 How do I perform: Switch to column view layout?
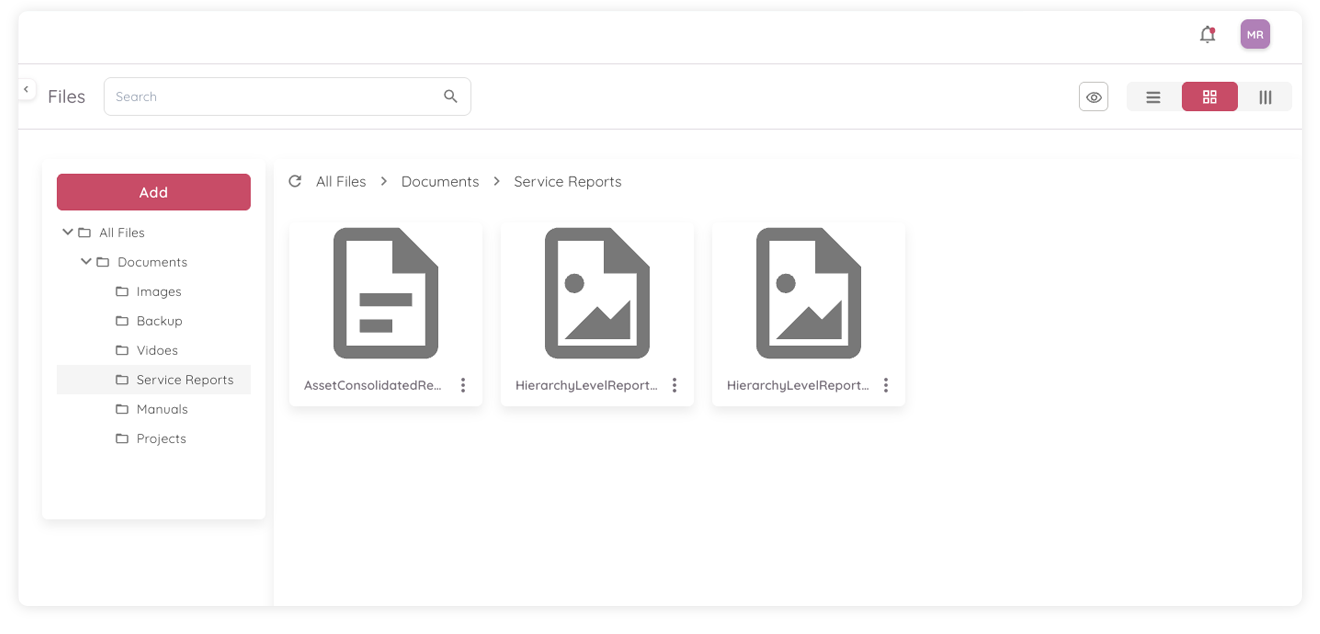pos(1265,96)
